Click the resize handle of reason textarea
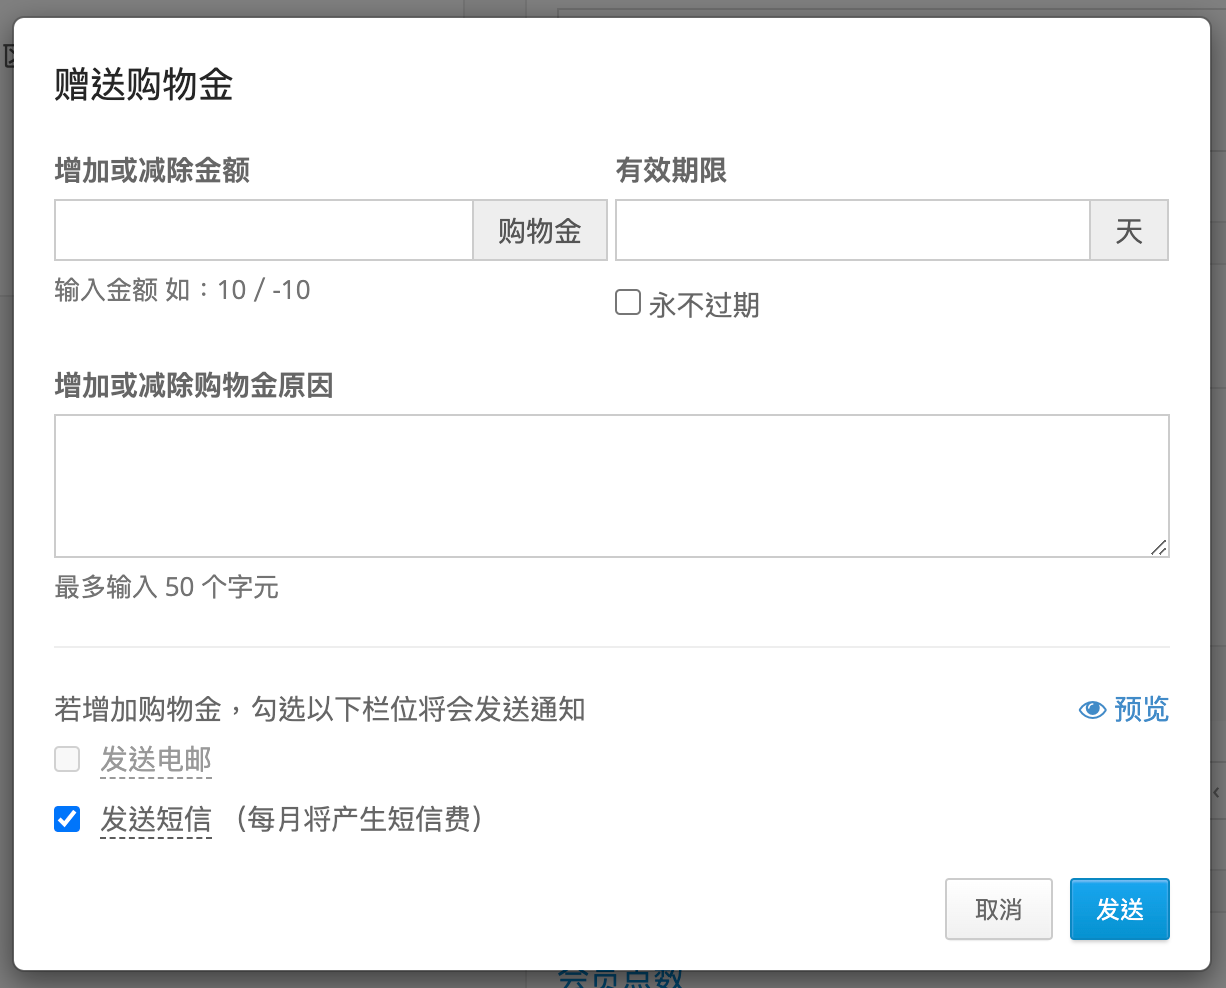 tap(1159, 547)
